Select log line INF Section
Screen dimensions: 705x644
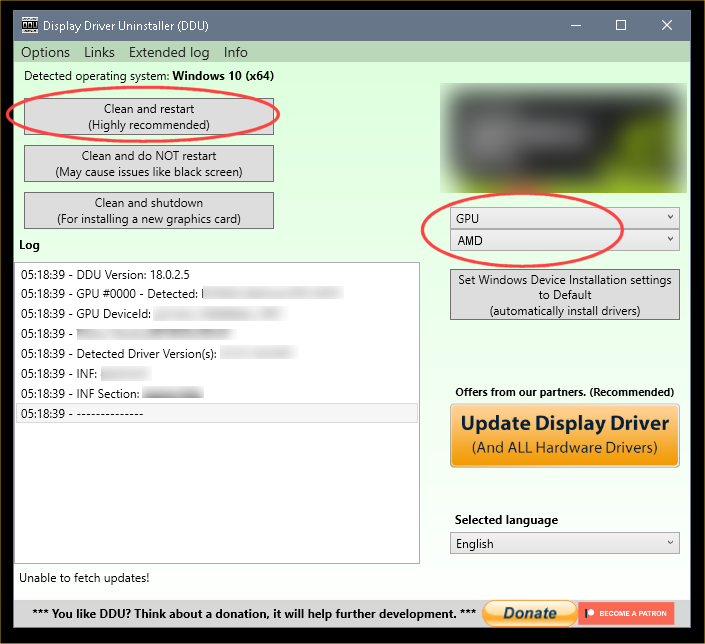(217, 394)
